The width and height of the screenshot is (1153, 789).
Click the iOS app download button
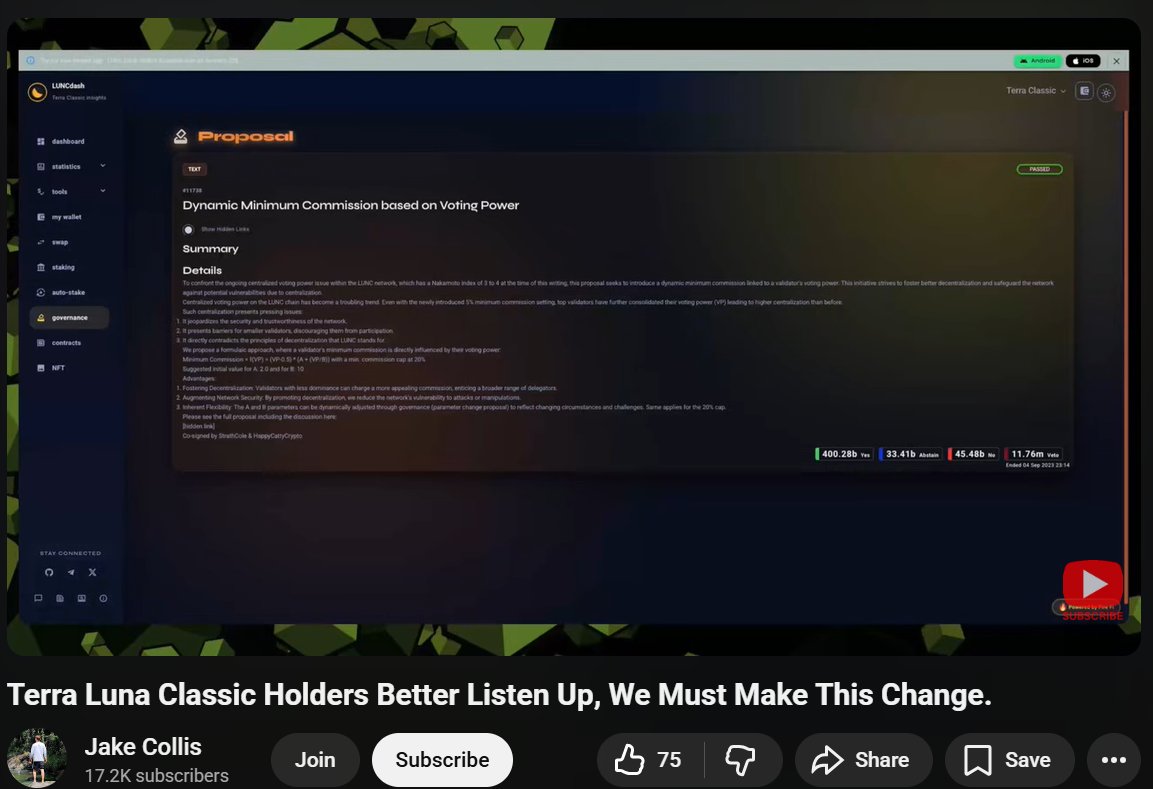coord(1083,61)
